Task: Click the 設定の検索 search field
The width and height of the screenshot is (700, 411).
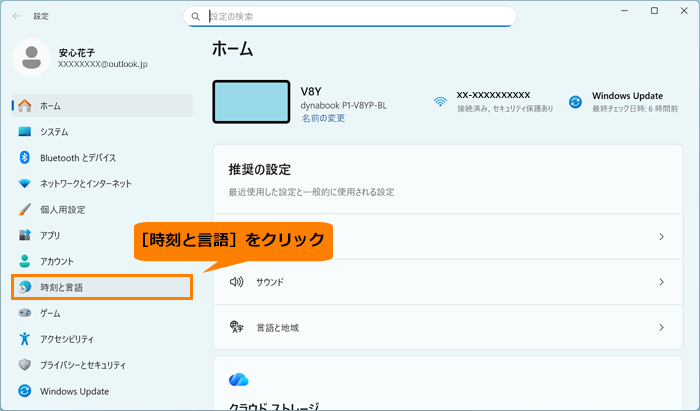Action: tap(350, 17)
